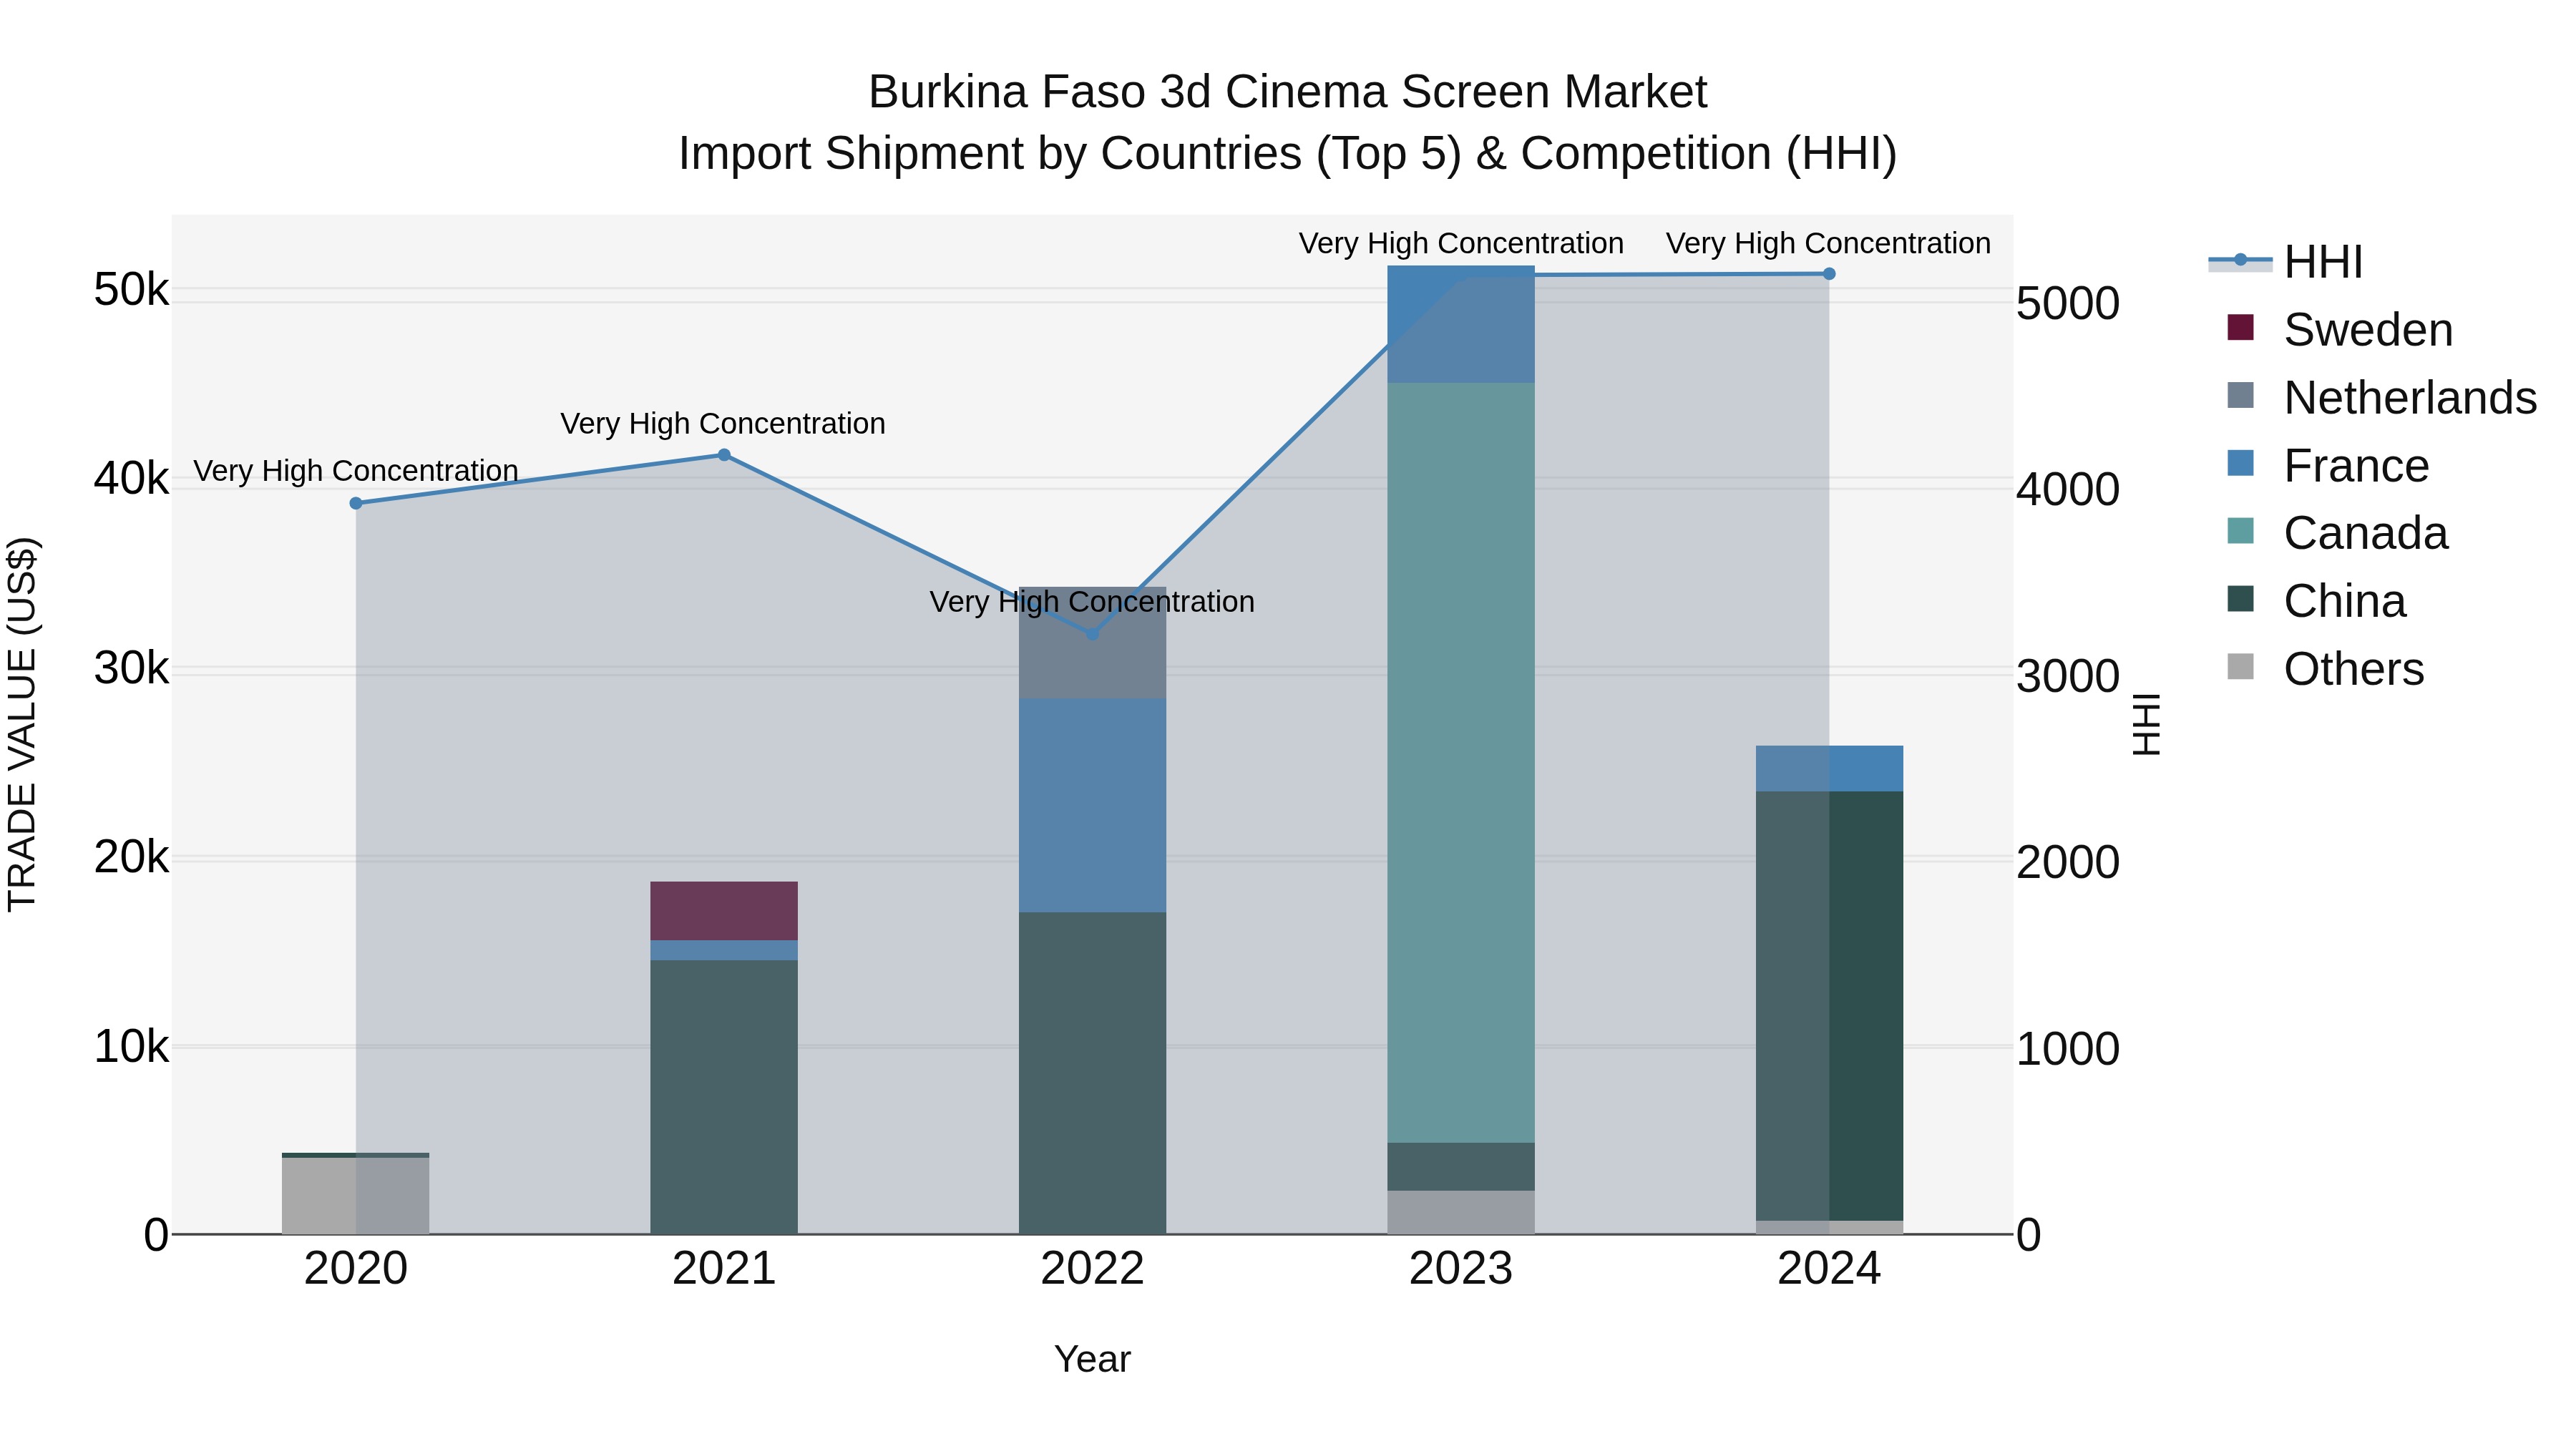The width and height of the screenshot is (2576, 1449).
Task: Click Very High Concentration label above 2024
Action: [x=1829, y=243]
